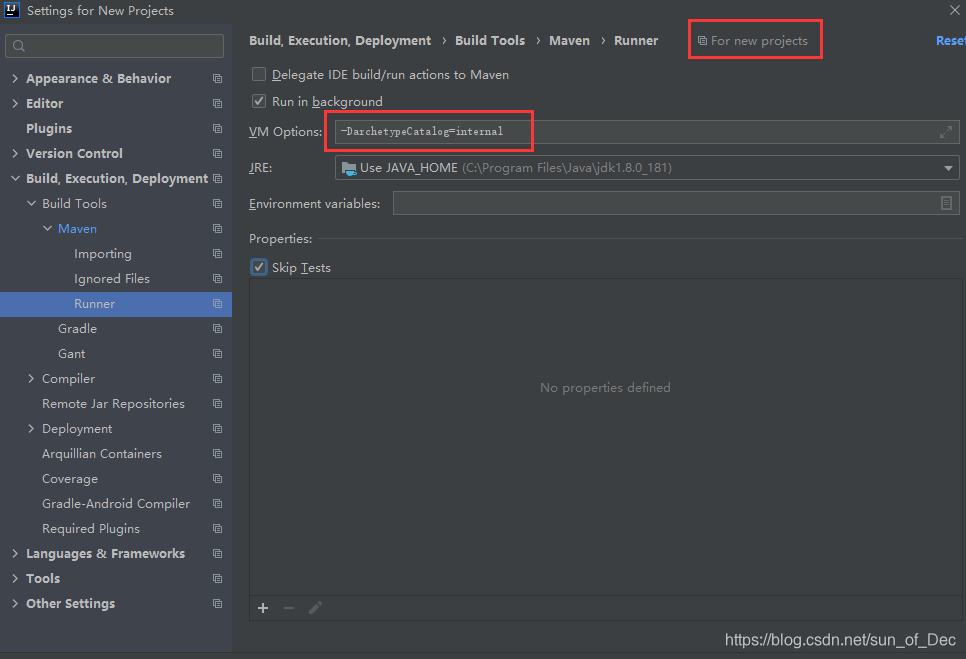Viewport: 966px width, 659px height.
Task: Click the copy icon next to Arquillian Containers
Action: pos(217,453)
